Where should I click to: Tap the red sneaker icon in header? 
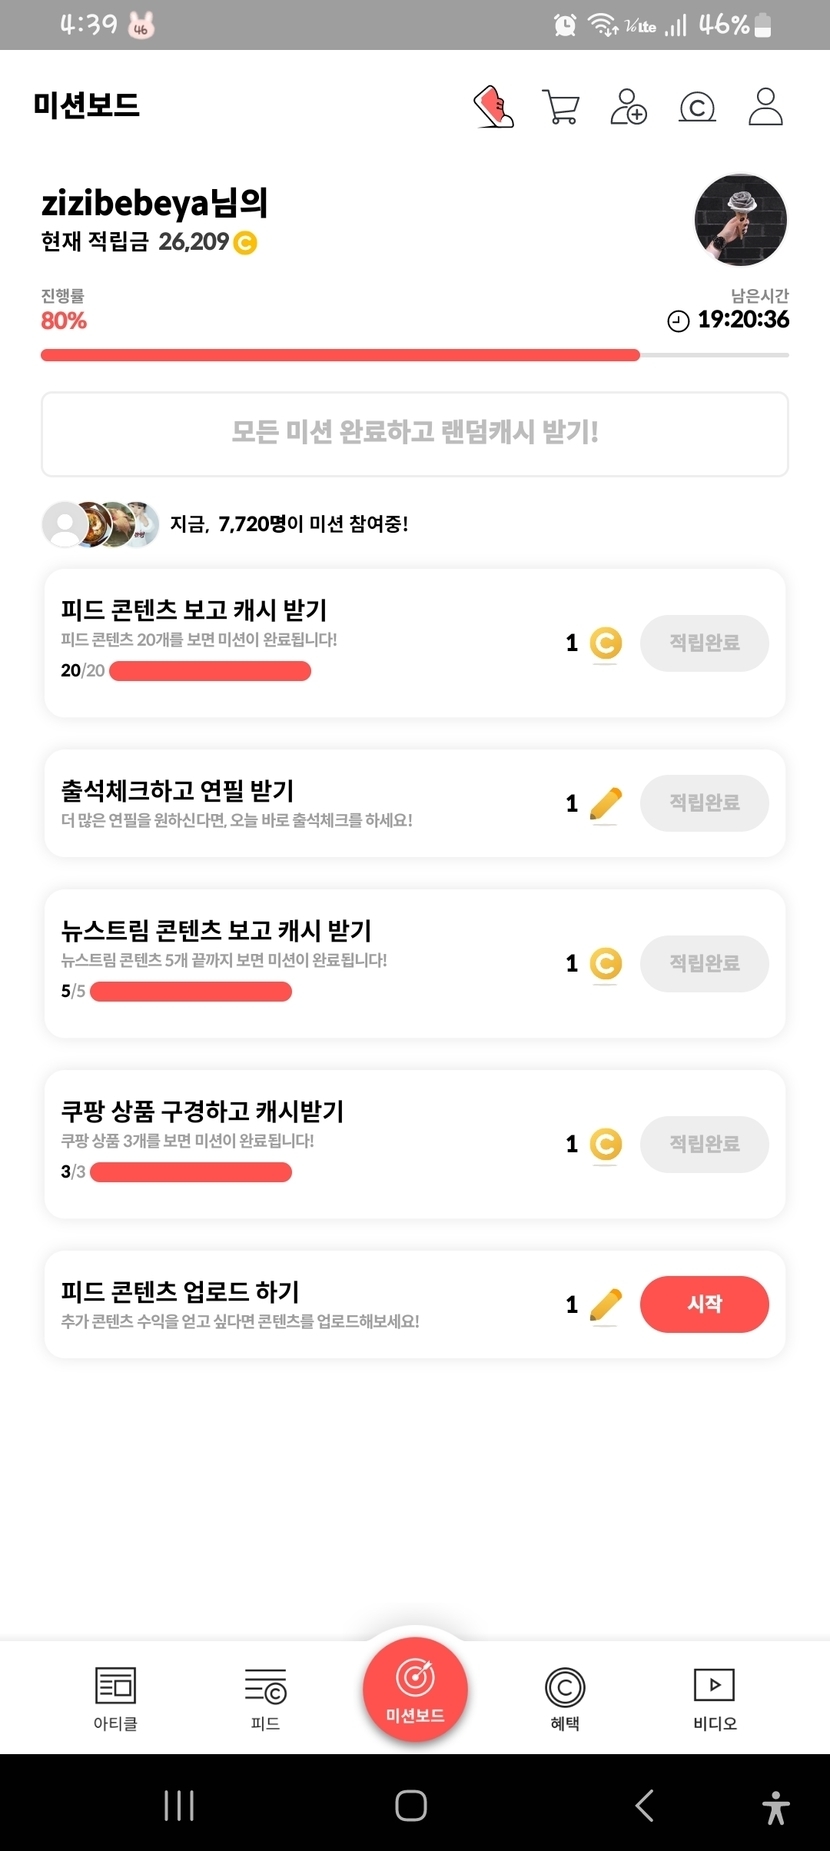493,106
